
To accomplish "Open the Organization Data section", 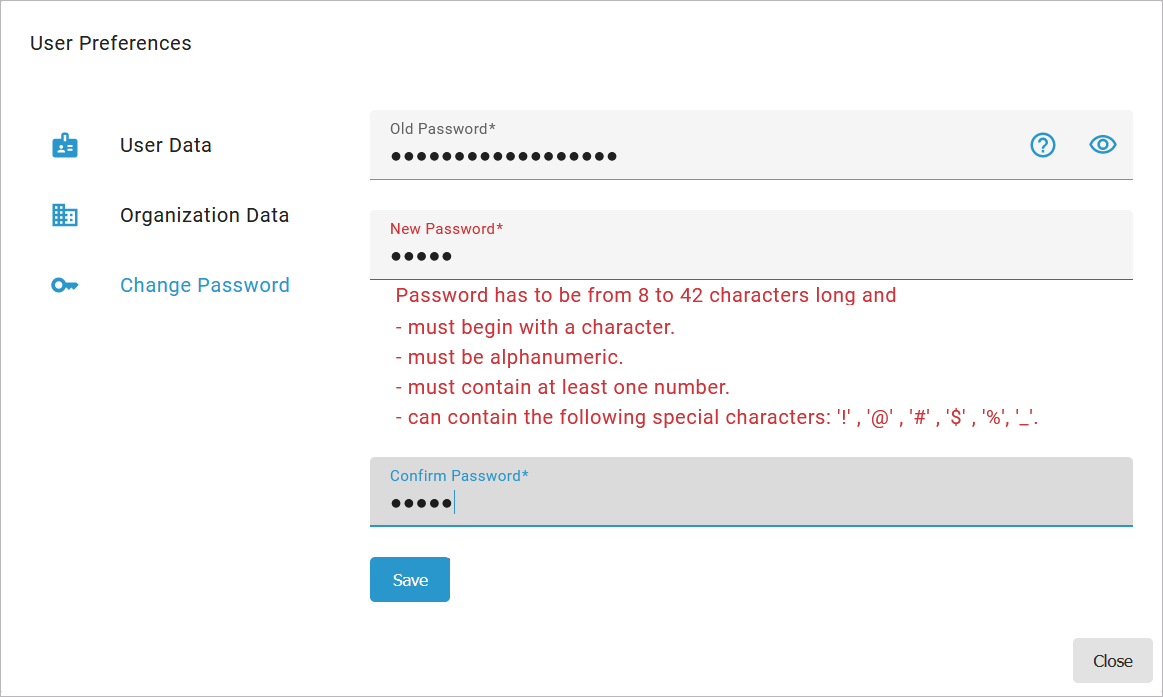I will click(204, 214).
